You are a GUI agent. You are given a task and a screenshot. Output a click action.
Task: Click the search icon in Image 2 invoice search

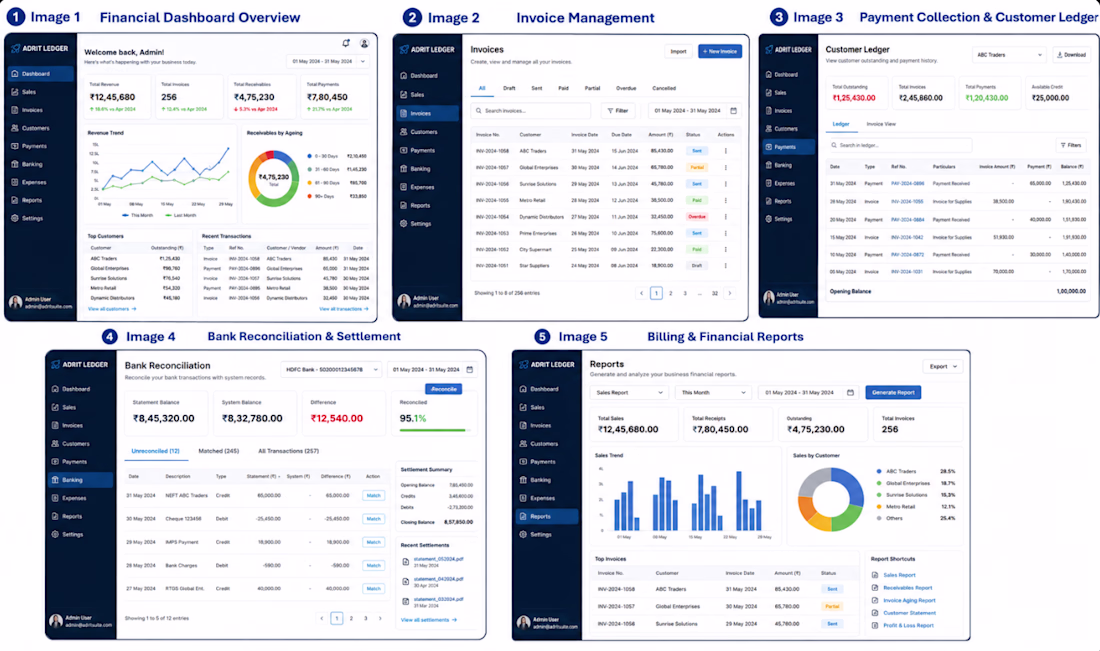[x=478, y=111]
